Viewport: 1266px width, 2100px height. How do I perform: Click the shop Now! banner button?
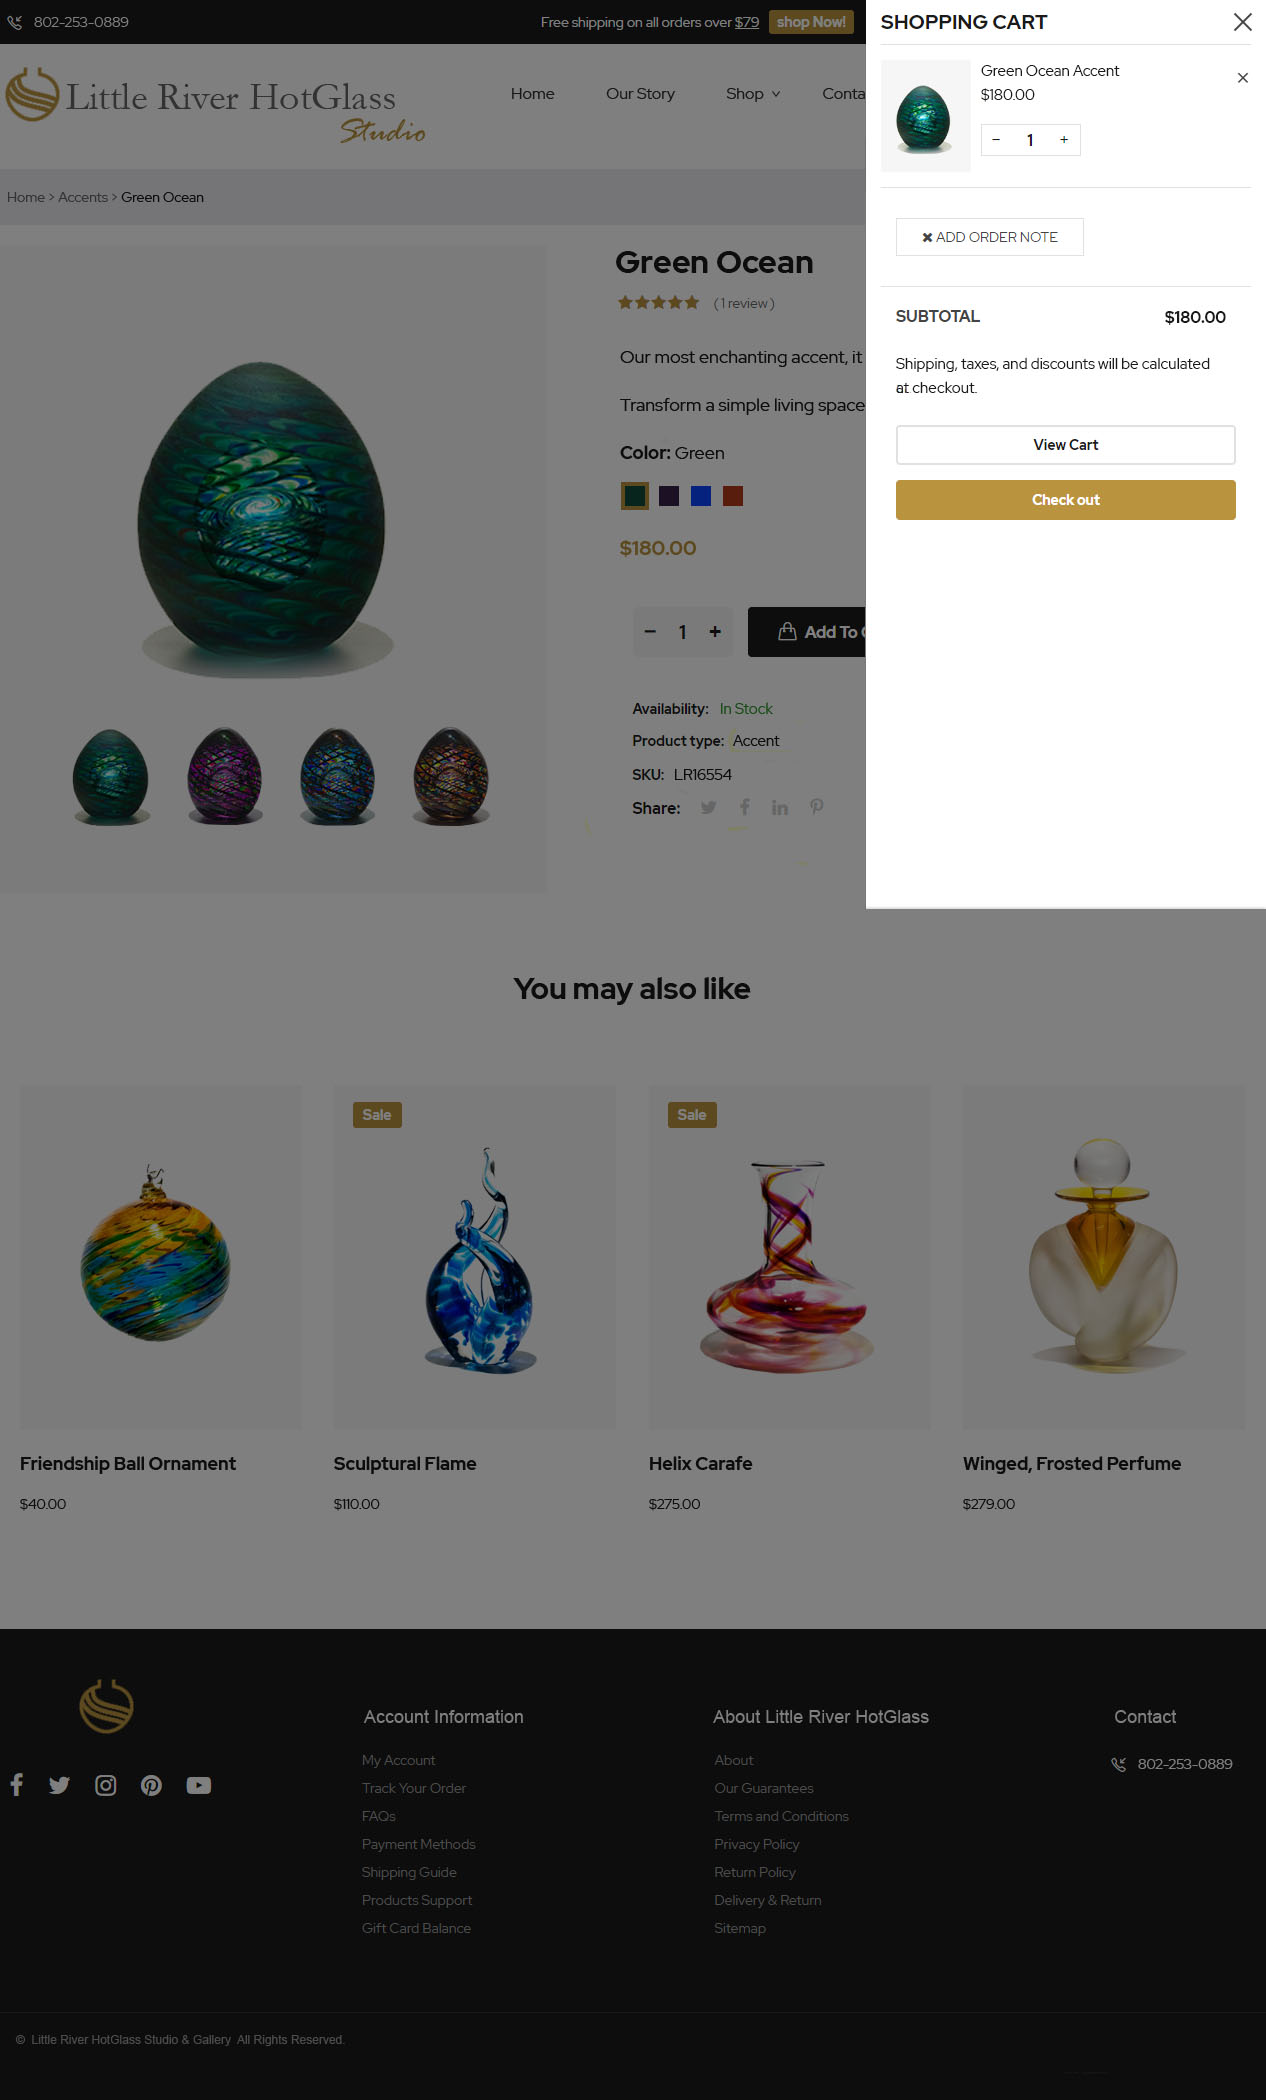coord(811,22)
